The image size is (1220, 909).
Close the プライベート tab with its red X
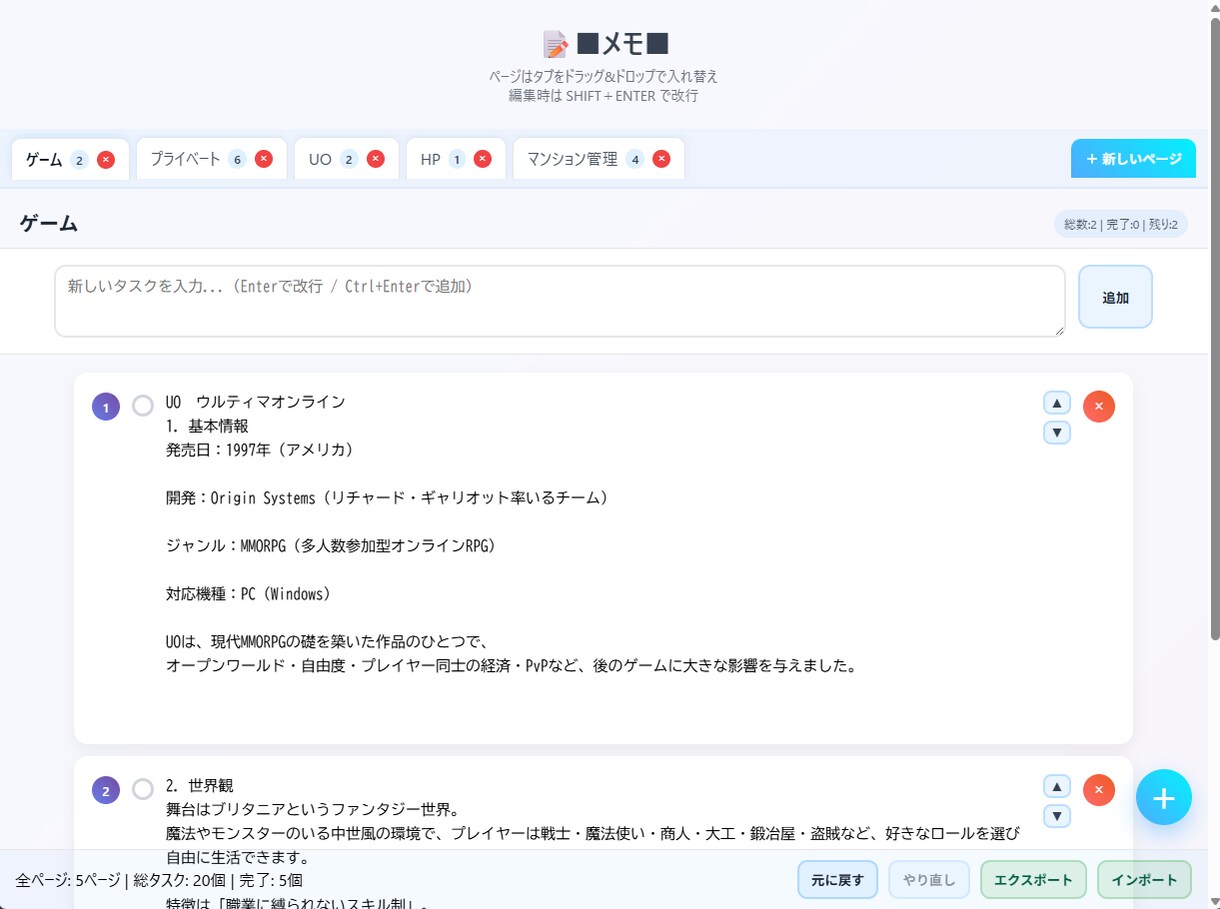[x=264, y=159]
